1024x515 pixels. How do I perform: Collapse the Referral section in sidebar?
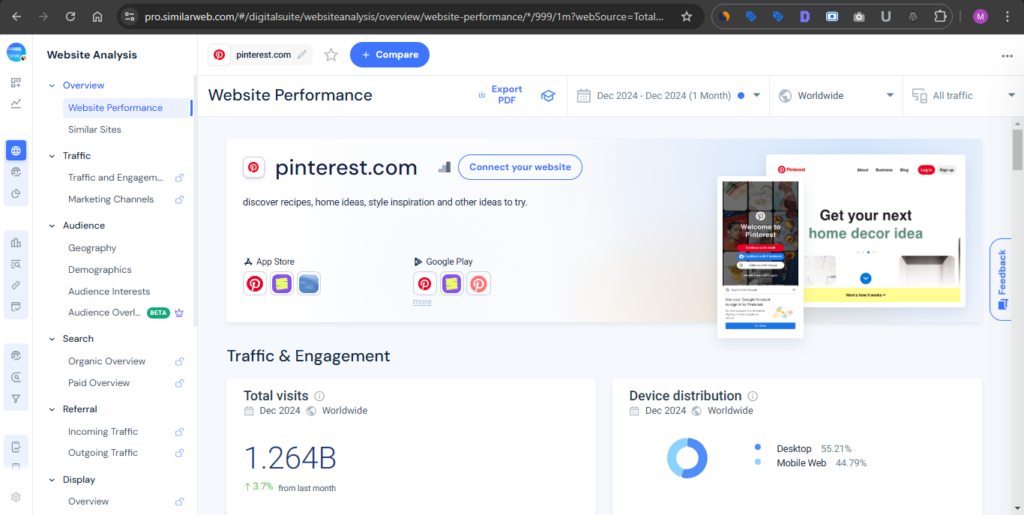52,409
